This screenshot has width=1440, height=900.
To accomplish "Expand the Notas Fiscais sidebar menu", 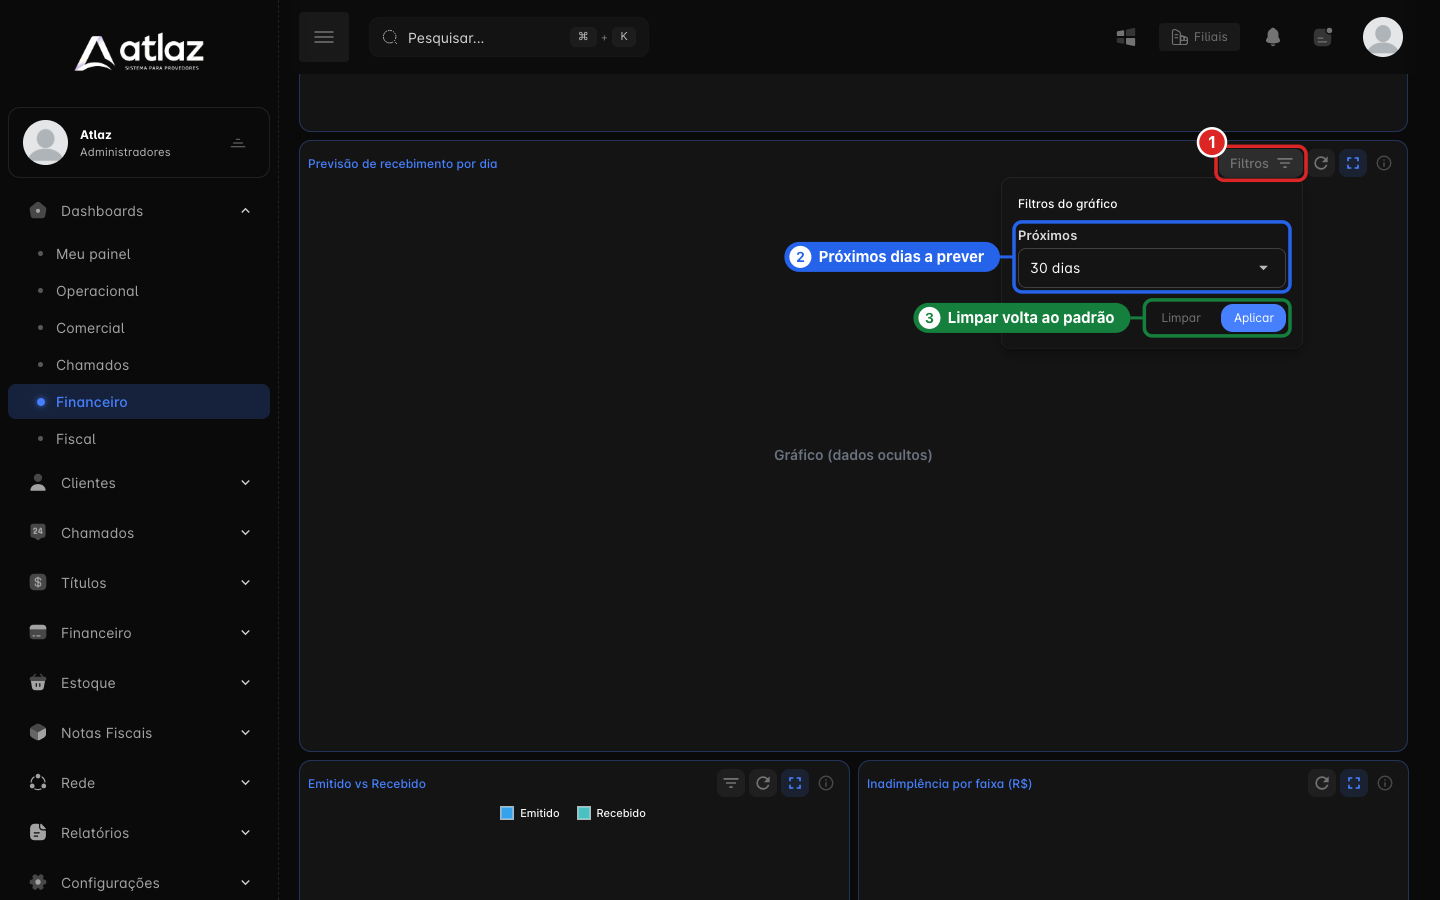I will (139, 733).
